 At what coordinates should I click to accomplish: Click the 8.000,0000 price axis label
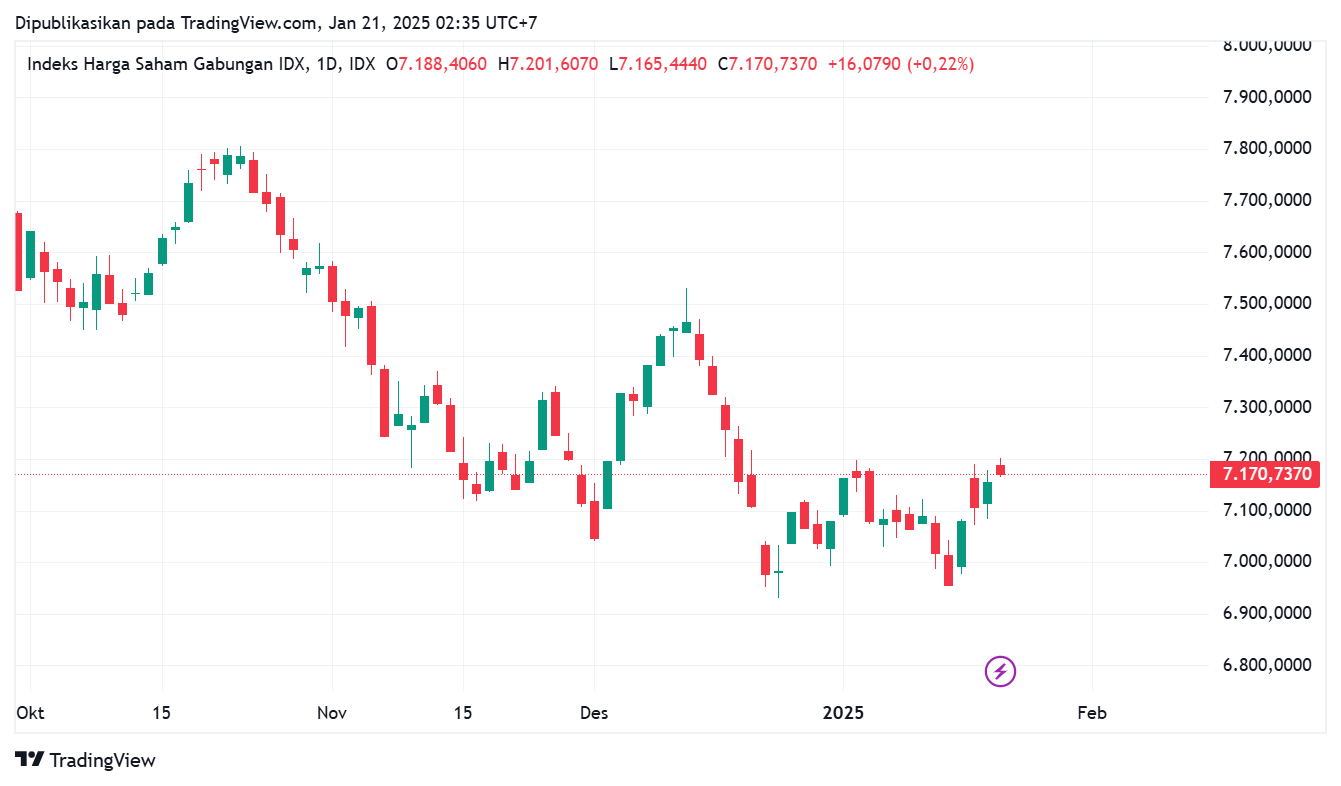pyautogui.click(x=1267, y=46)
